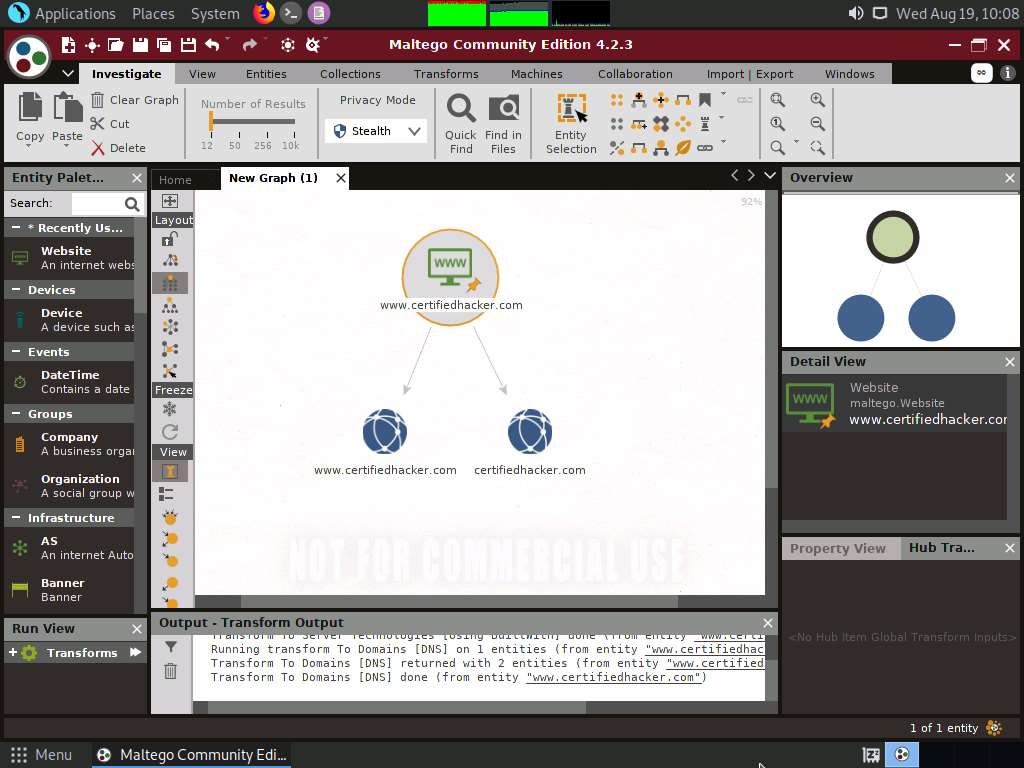Toggle the block layout mode button
Viewport: 1024px width, 768px height.
point(170,283)
